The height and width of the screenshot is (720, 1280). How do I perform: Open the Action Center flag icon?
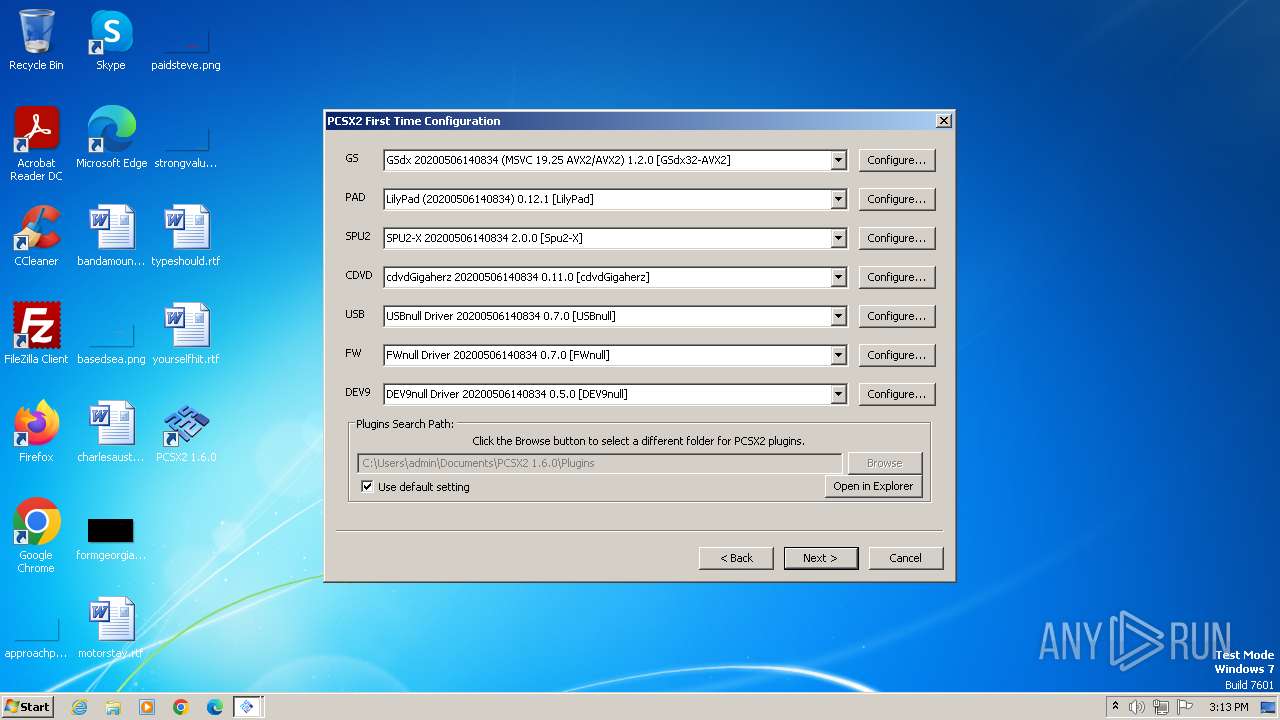(1184, 707)
